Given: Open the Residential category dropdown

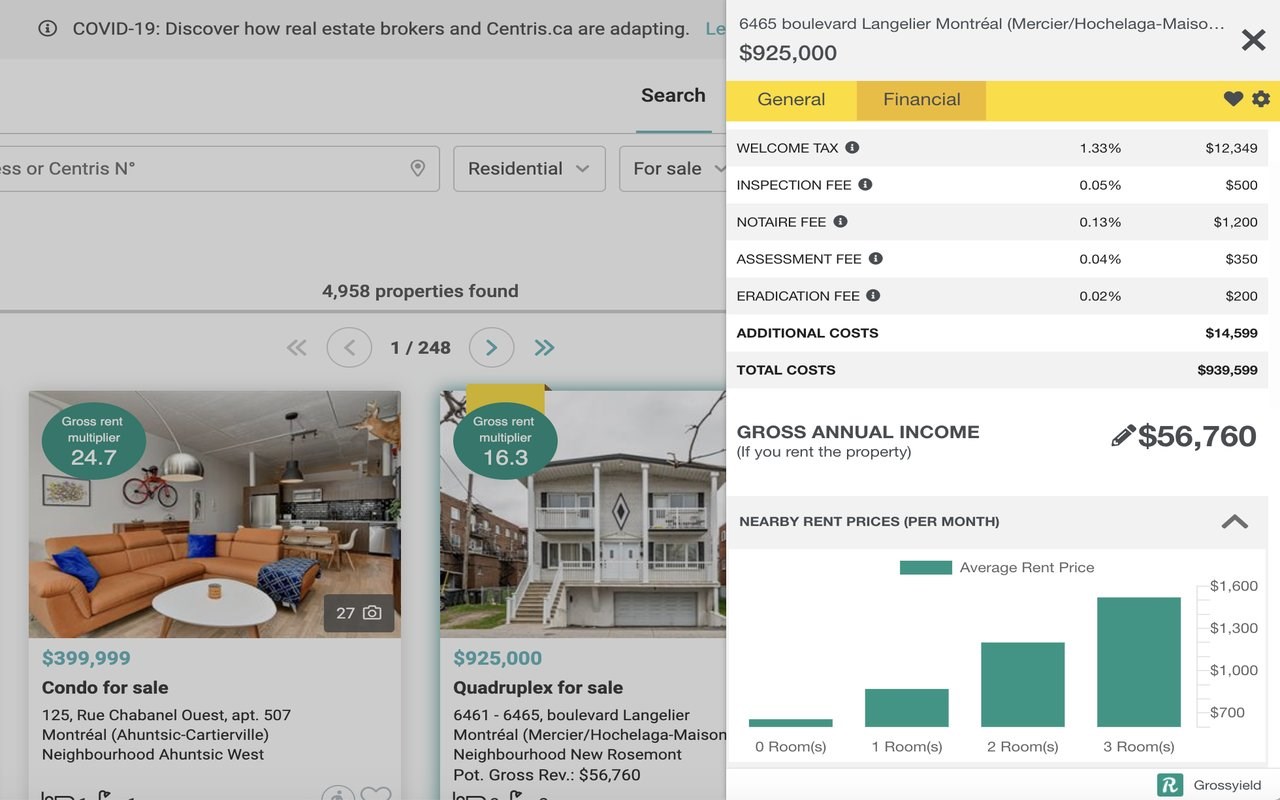Looking at the screenshot, I should (529, 168).
